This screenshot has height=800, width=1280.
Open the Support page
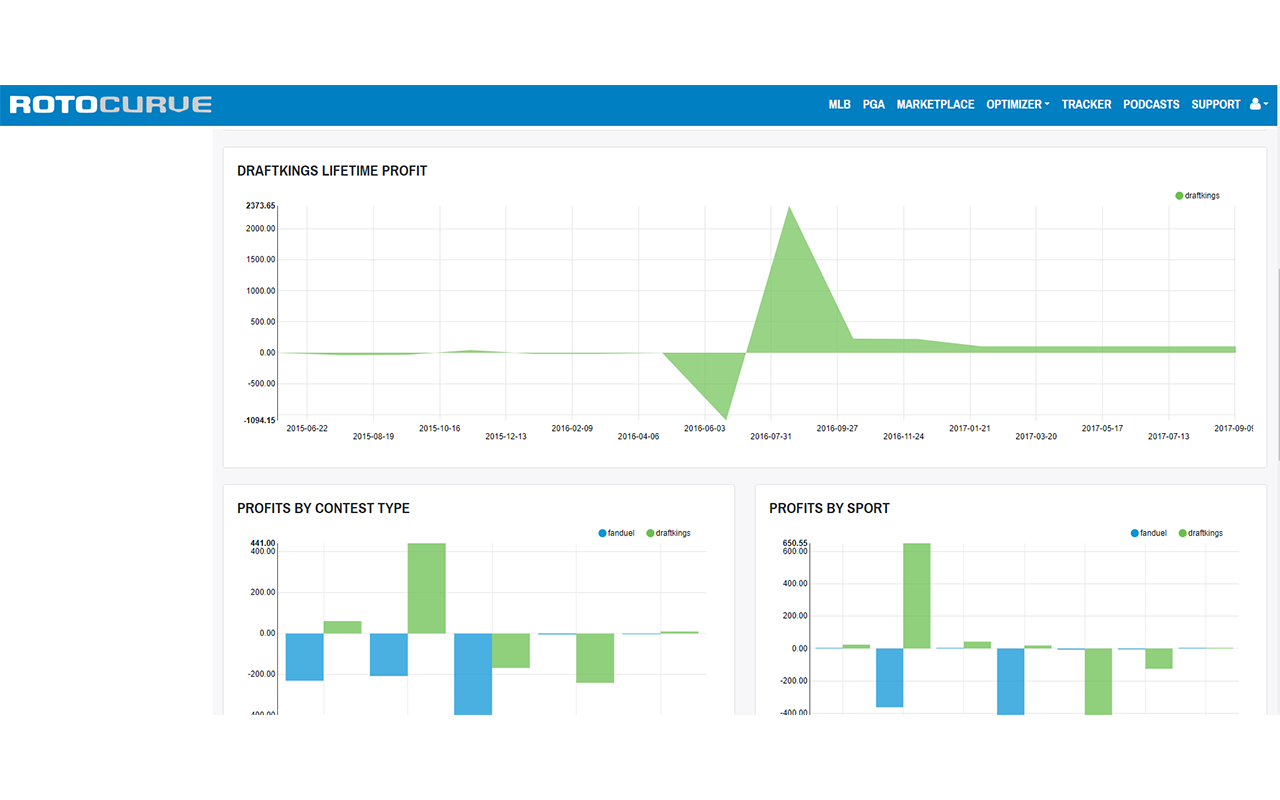1215,104
